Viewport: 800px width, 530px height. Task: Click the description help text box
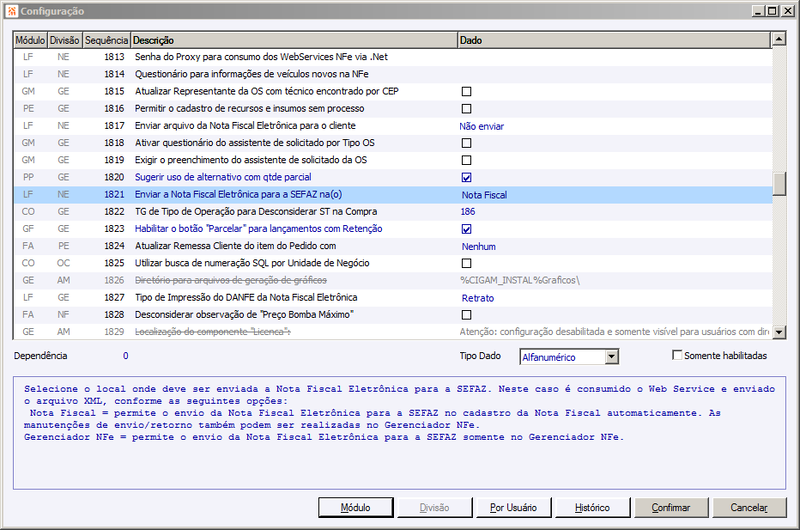click(x=399, y=433)
